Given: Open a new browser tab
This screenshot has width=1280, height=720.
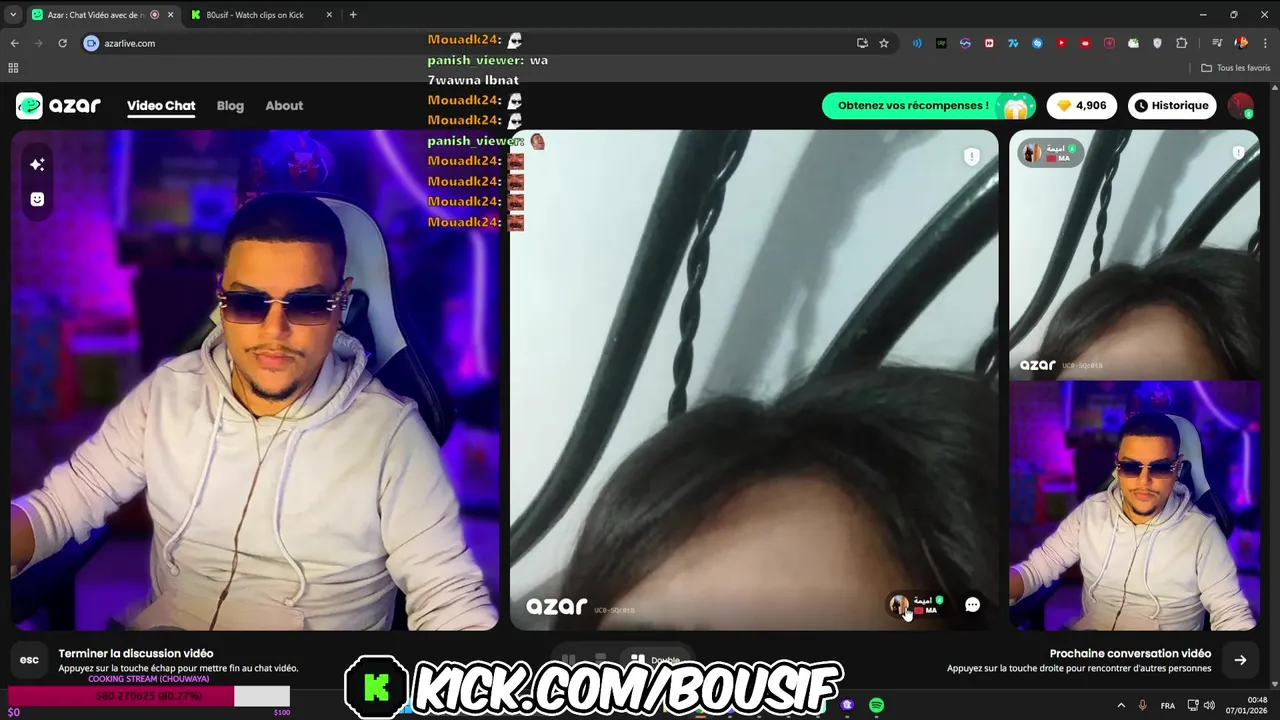Looking at the screenshot, I should (353, 15).
